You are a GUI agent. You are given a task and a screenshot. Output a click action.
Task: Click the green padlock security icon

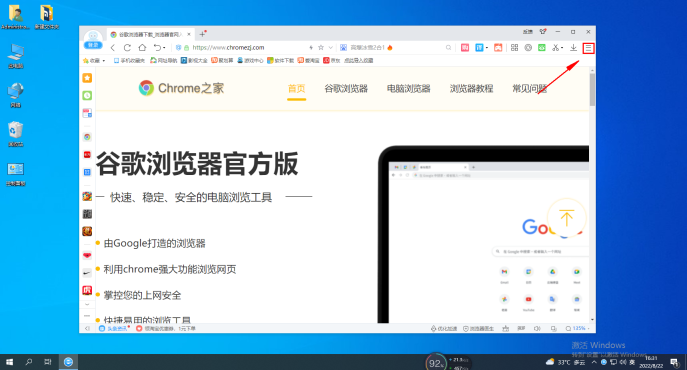[186, 48]
